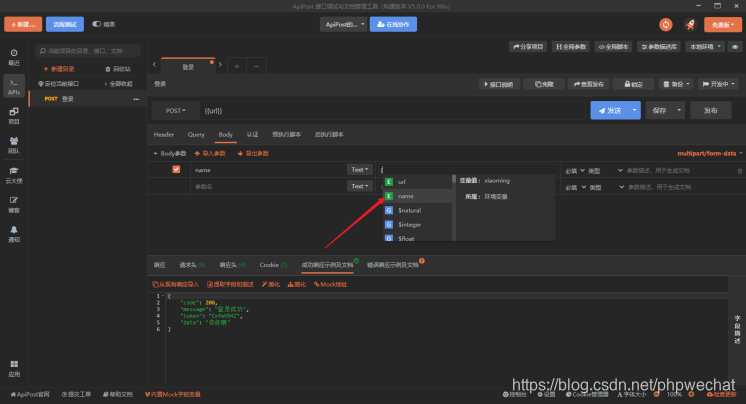The width and height of the screenshot is (746, 404).
Task: Open the graduation-cap sidebar icon
Action: point(14,175)
